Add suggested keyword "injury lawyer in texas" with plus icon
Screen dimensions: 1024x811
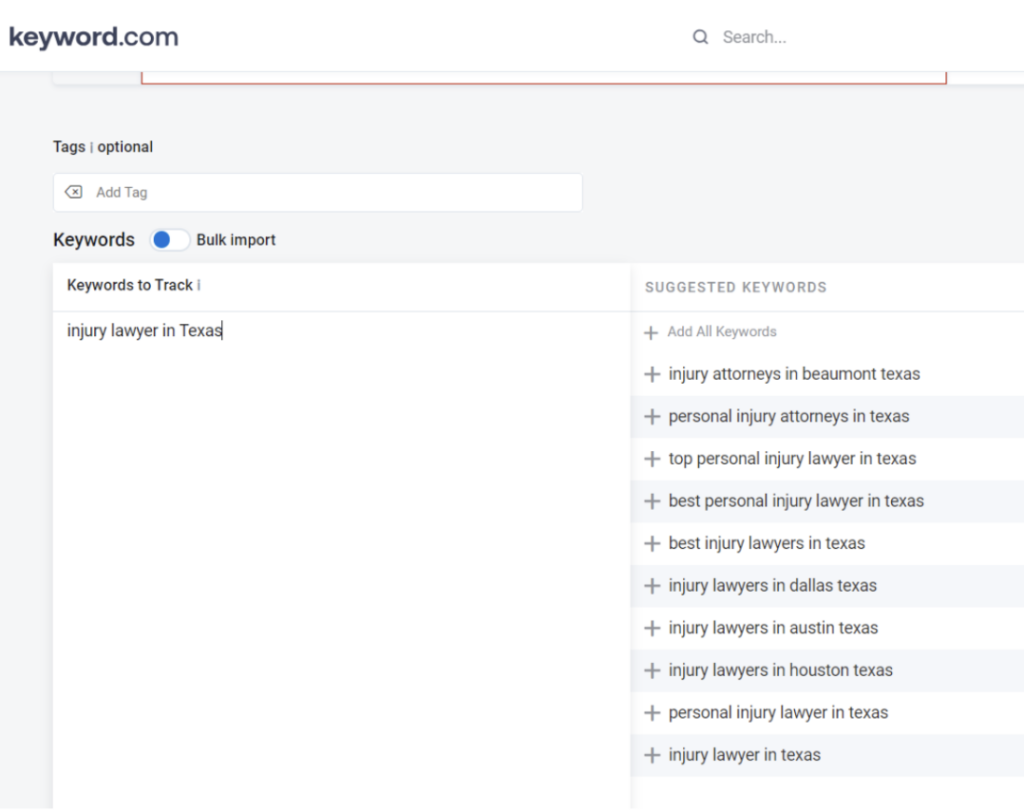pos(649,754)
